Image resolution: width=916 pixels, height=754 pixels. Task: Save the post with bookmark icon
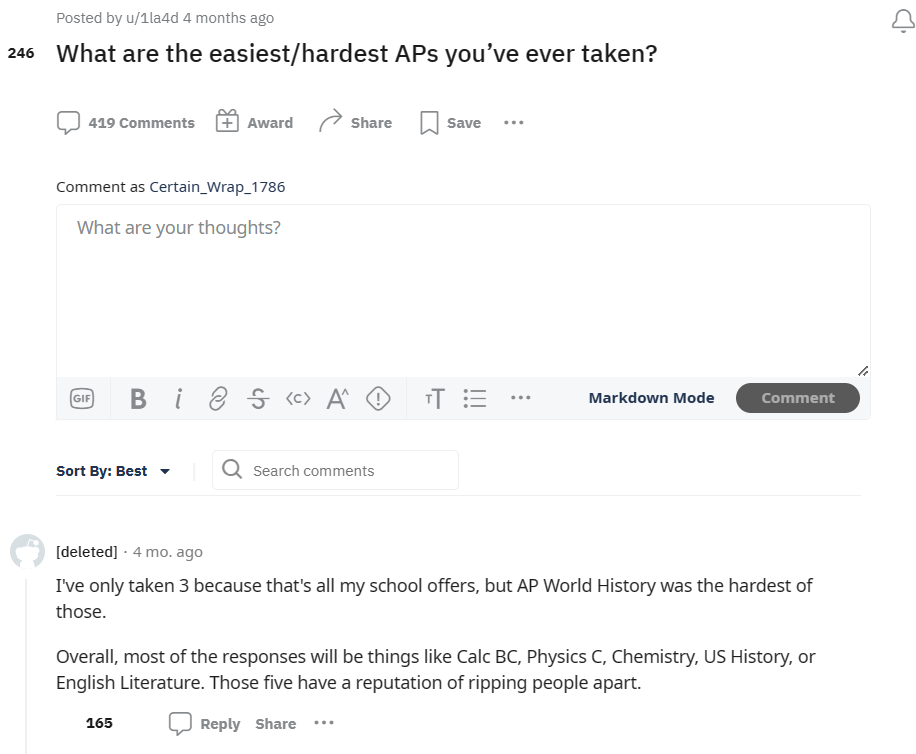(450, 123)
